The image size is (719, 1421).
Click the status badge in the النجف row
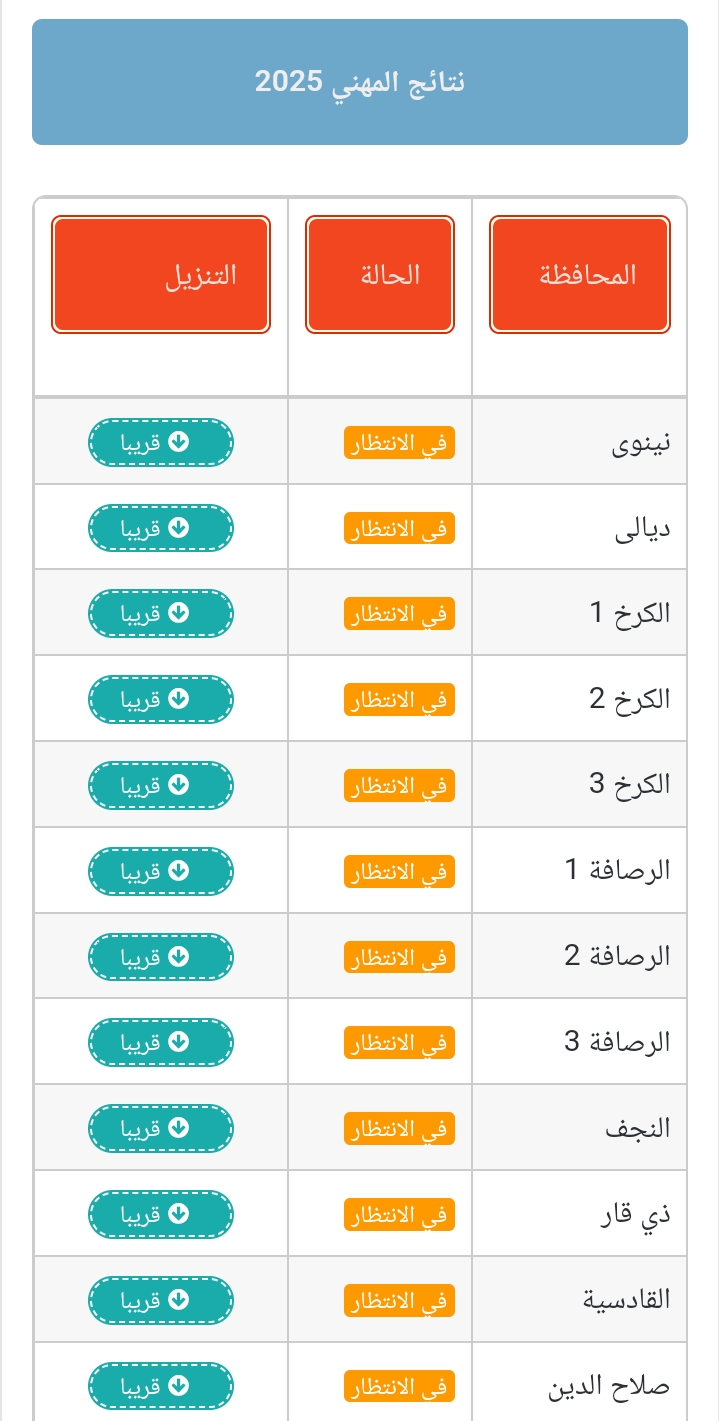(x=400, y=1129)
